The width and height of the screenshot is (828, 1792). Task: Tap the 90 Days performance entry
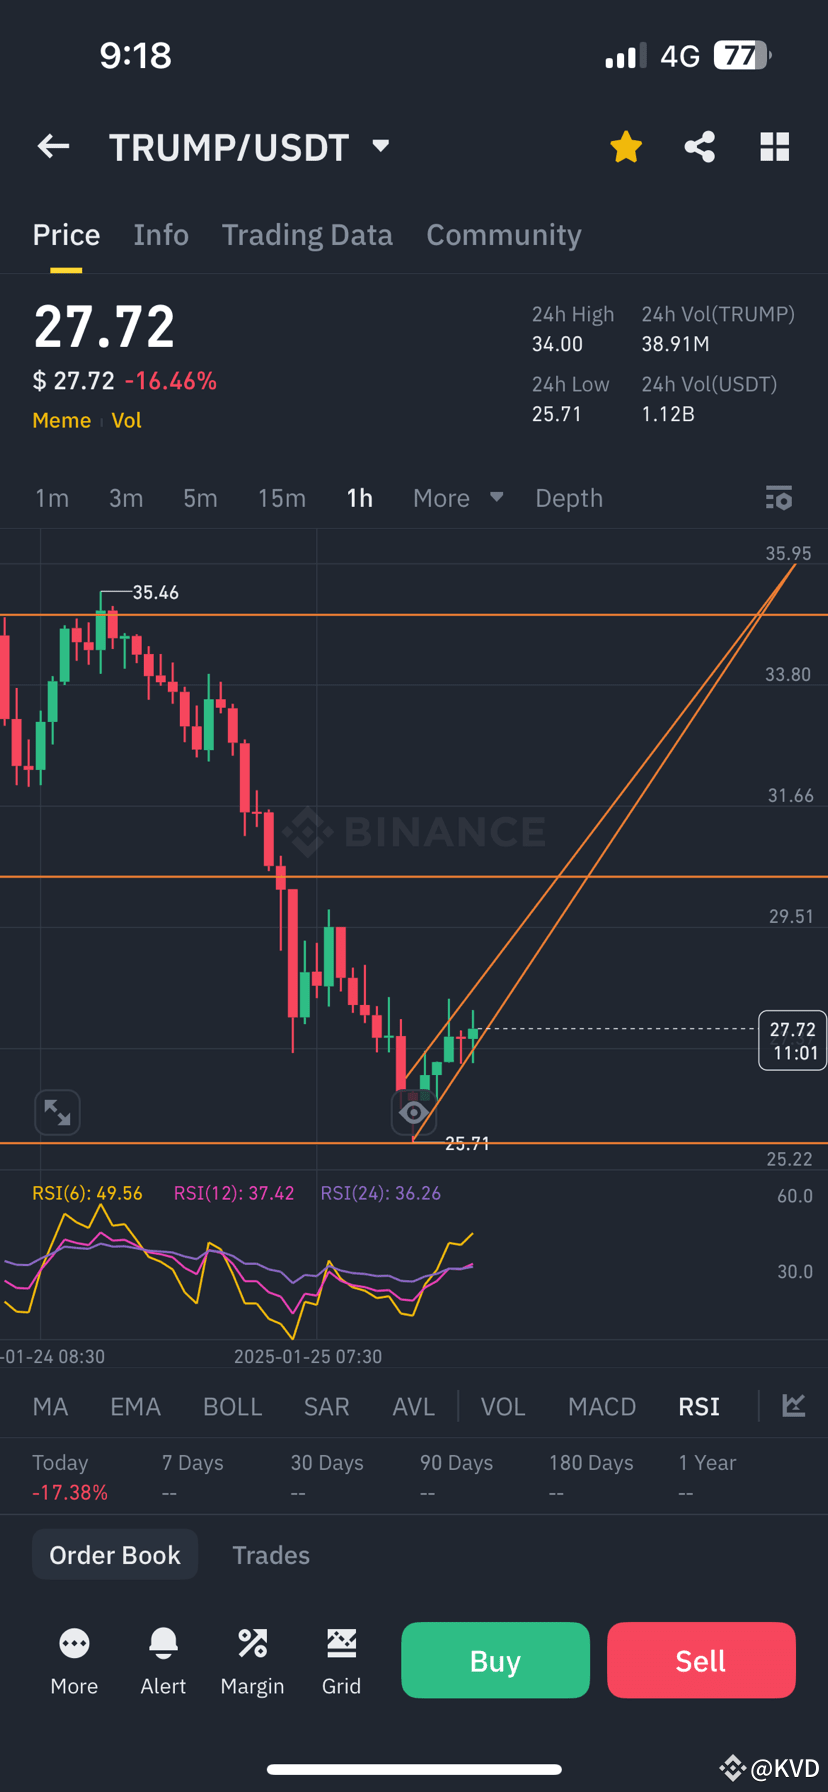click(x=456, y=1477)
